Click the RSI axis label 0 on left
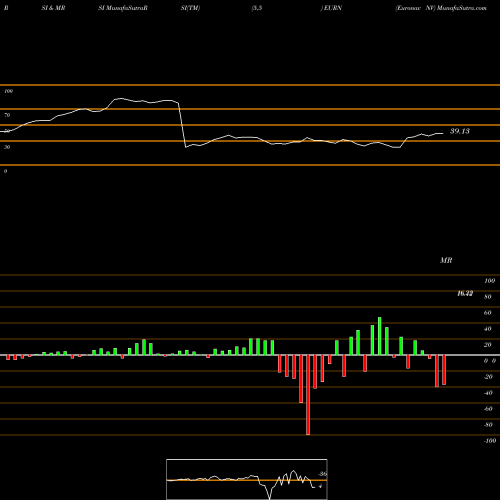The height and width of the screenshot is (500, 500). 5,171
